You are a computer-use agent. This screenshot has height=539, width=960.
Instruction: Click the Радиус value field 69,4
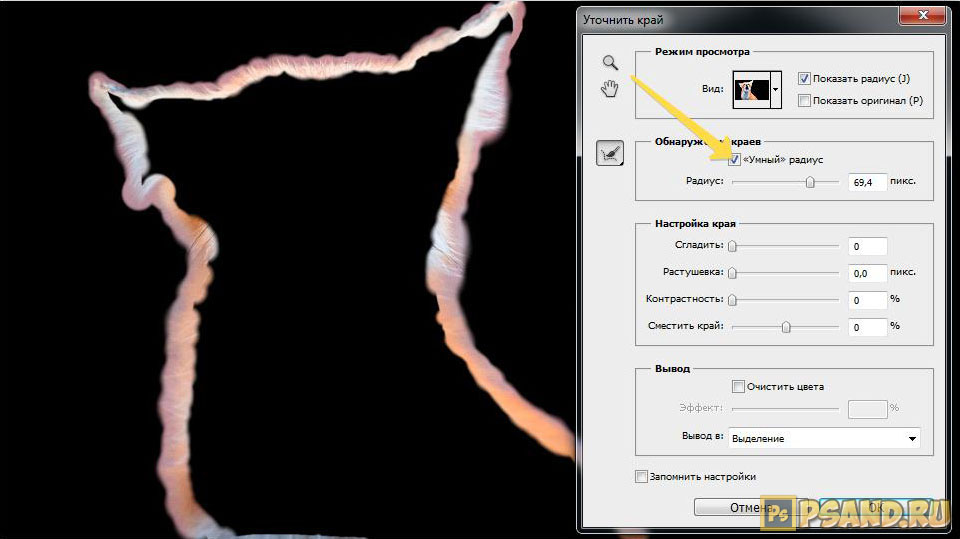pyautogui.click(x=868, y=182)
